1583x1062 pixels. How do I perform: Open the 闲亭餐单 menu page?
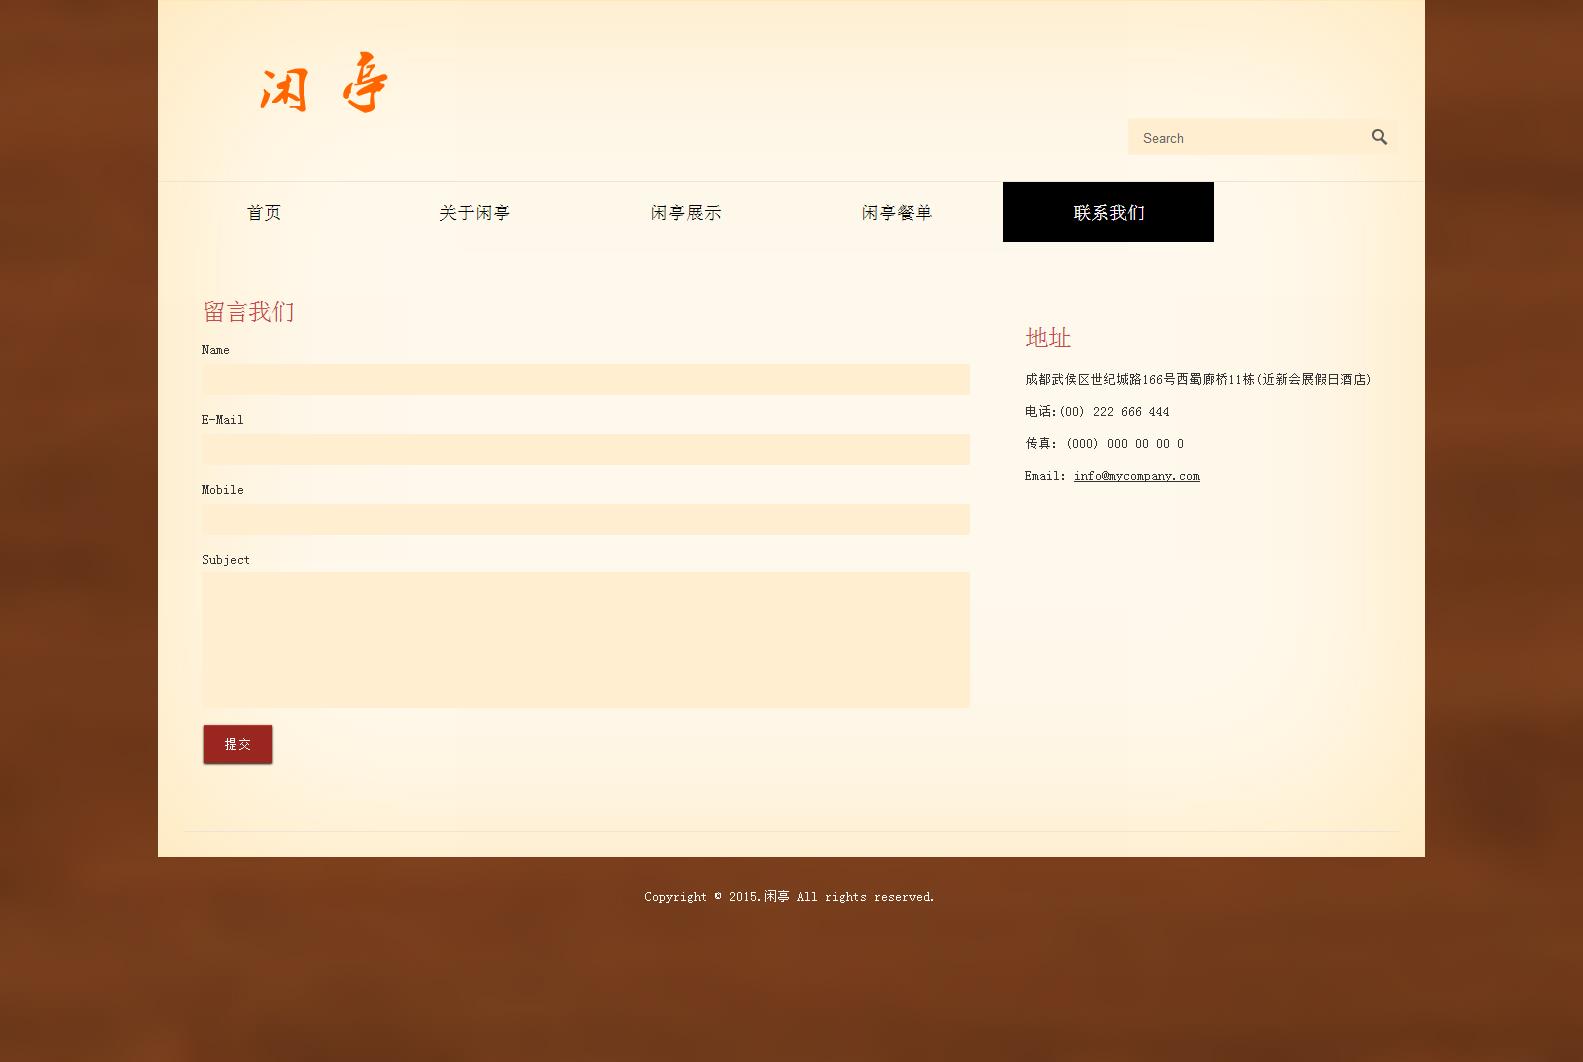pyautogui.click(x=897, y=212)
